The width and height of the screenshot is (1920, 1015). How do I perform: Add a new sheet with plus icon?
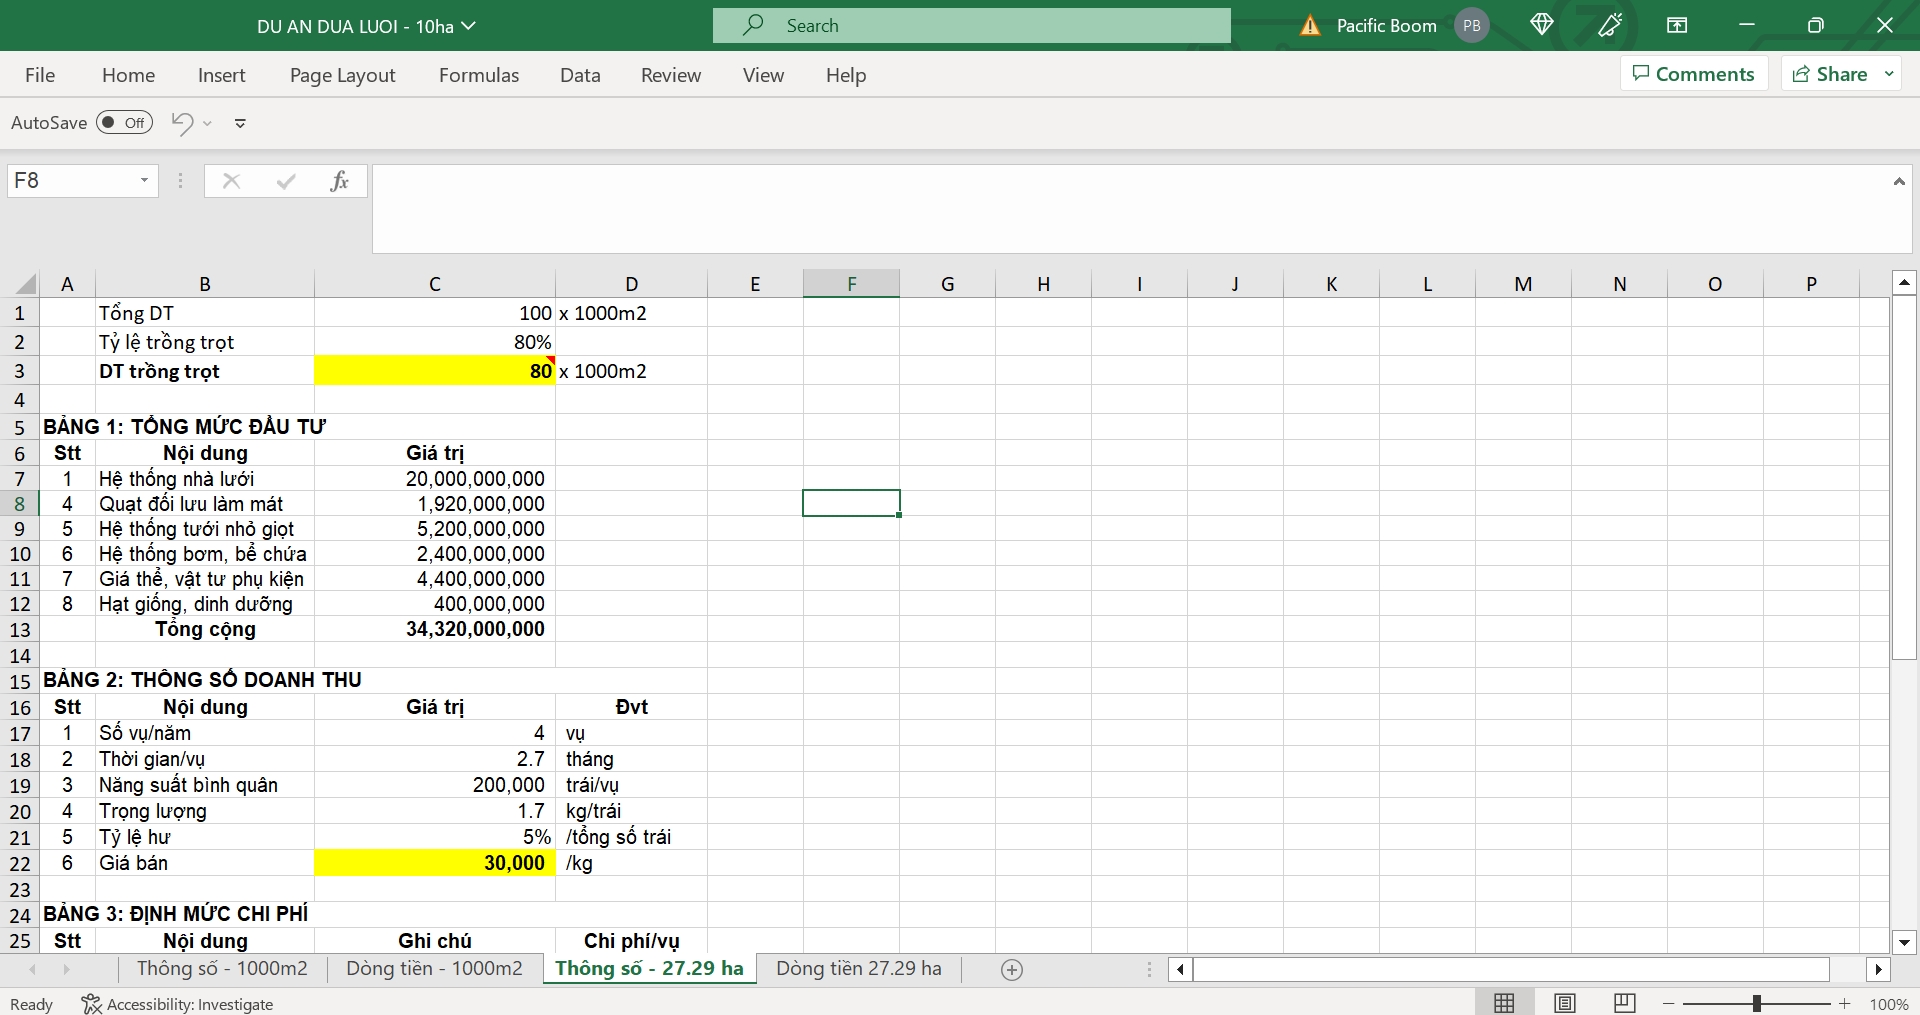point(1012,970)
